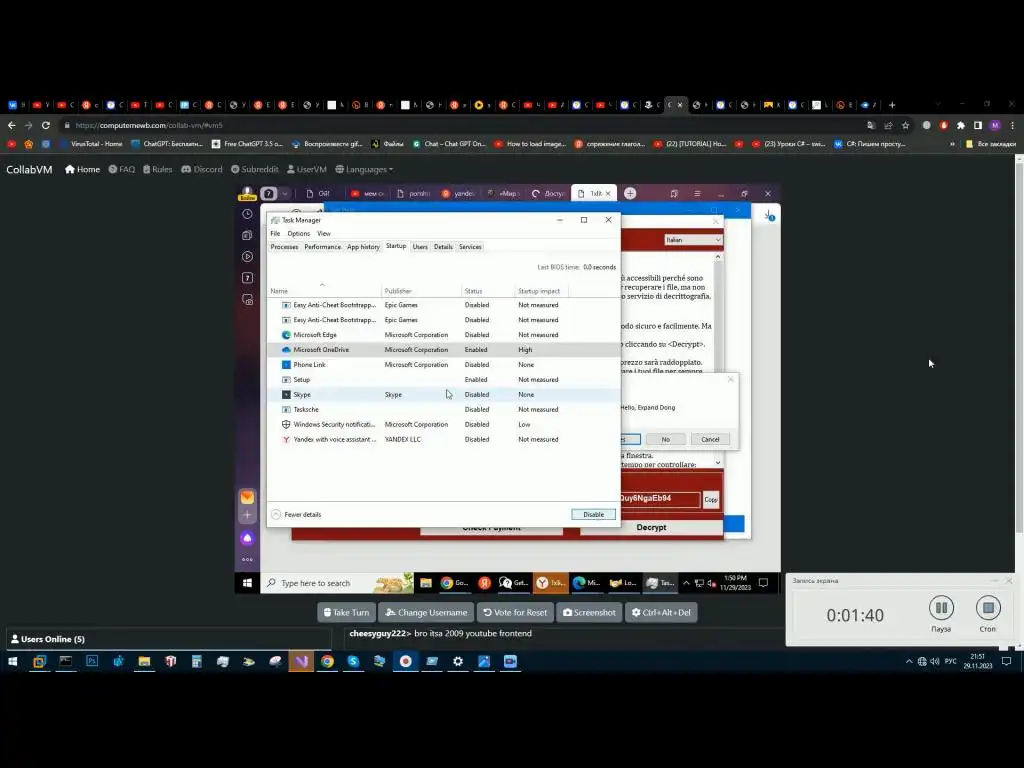Open Microsoft Edge in the VM taskbar

(x=586, y=583)
